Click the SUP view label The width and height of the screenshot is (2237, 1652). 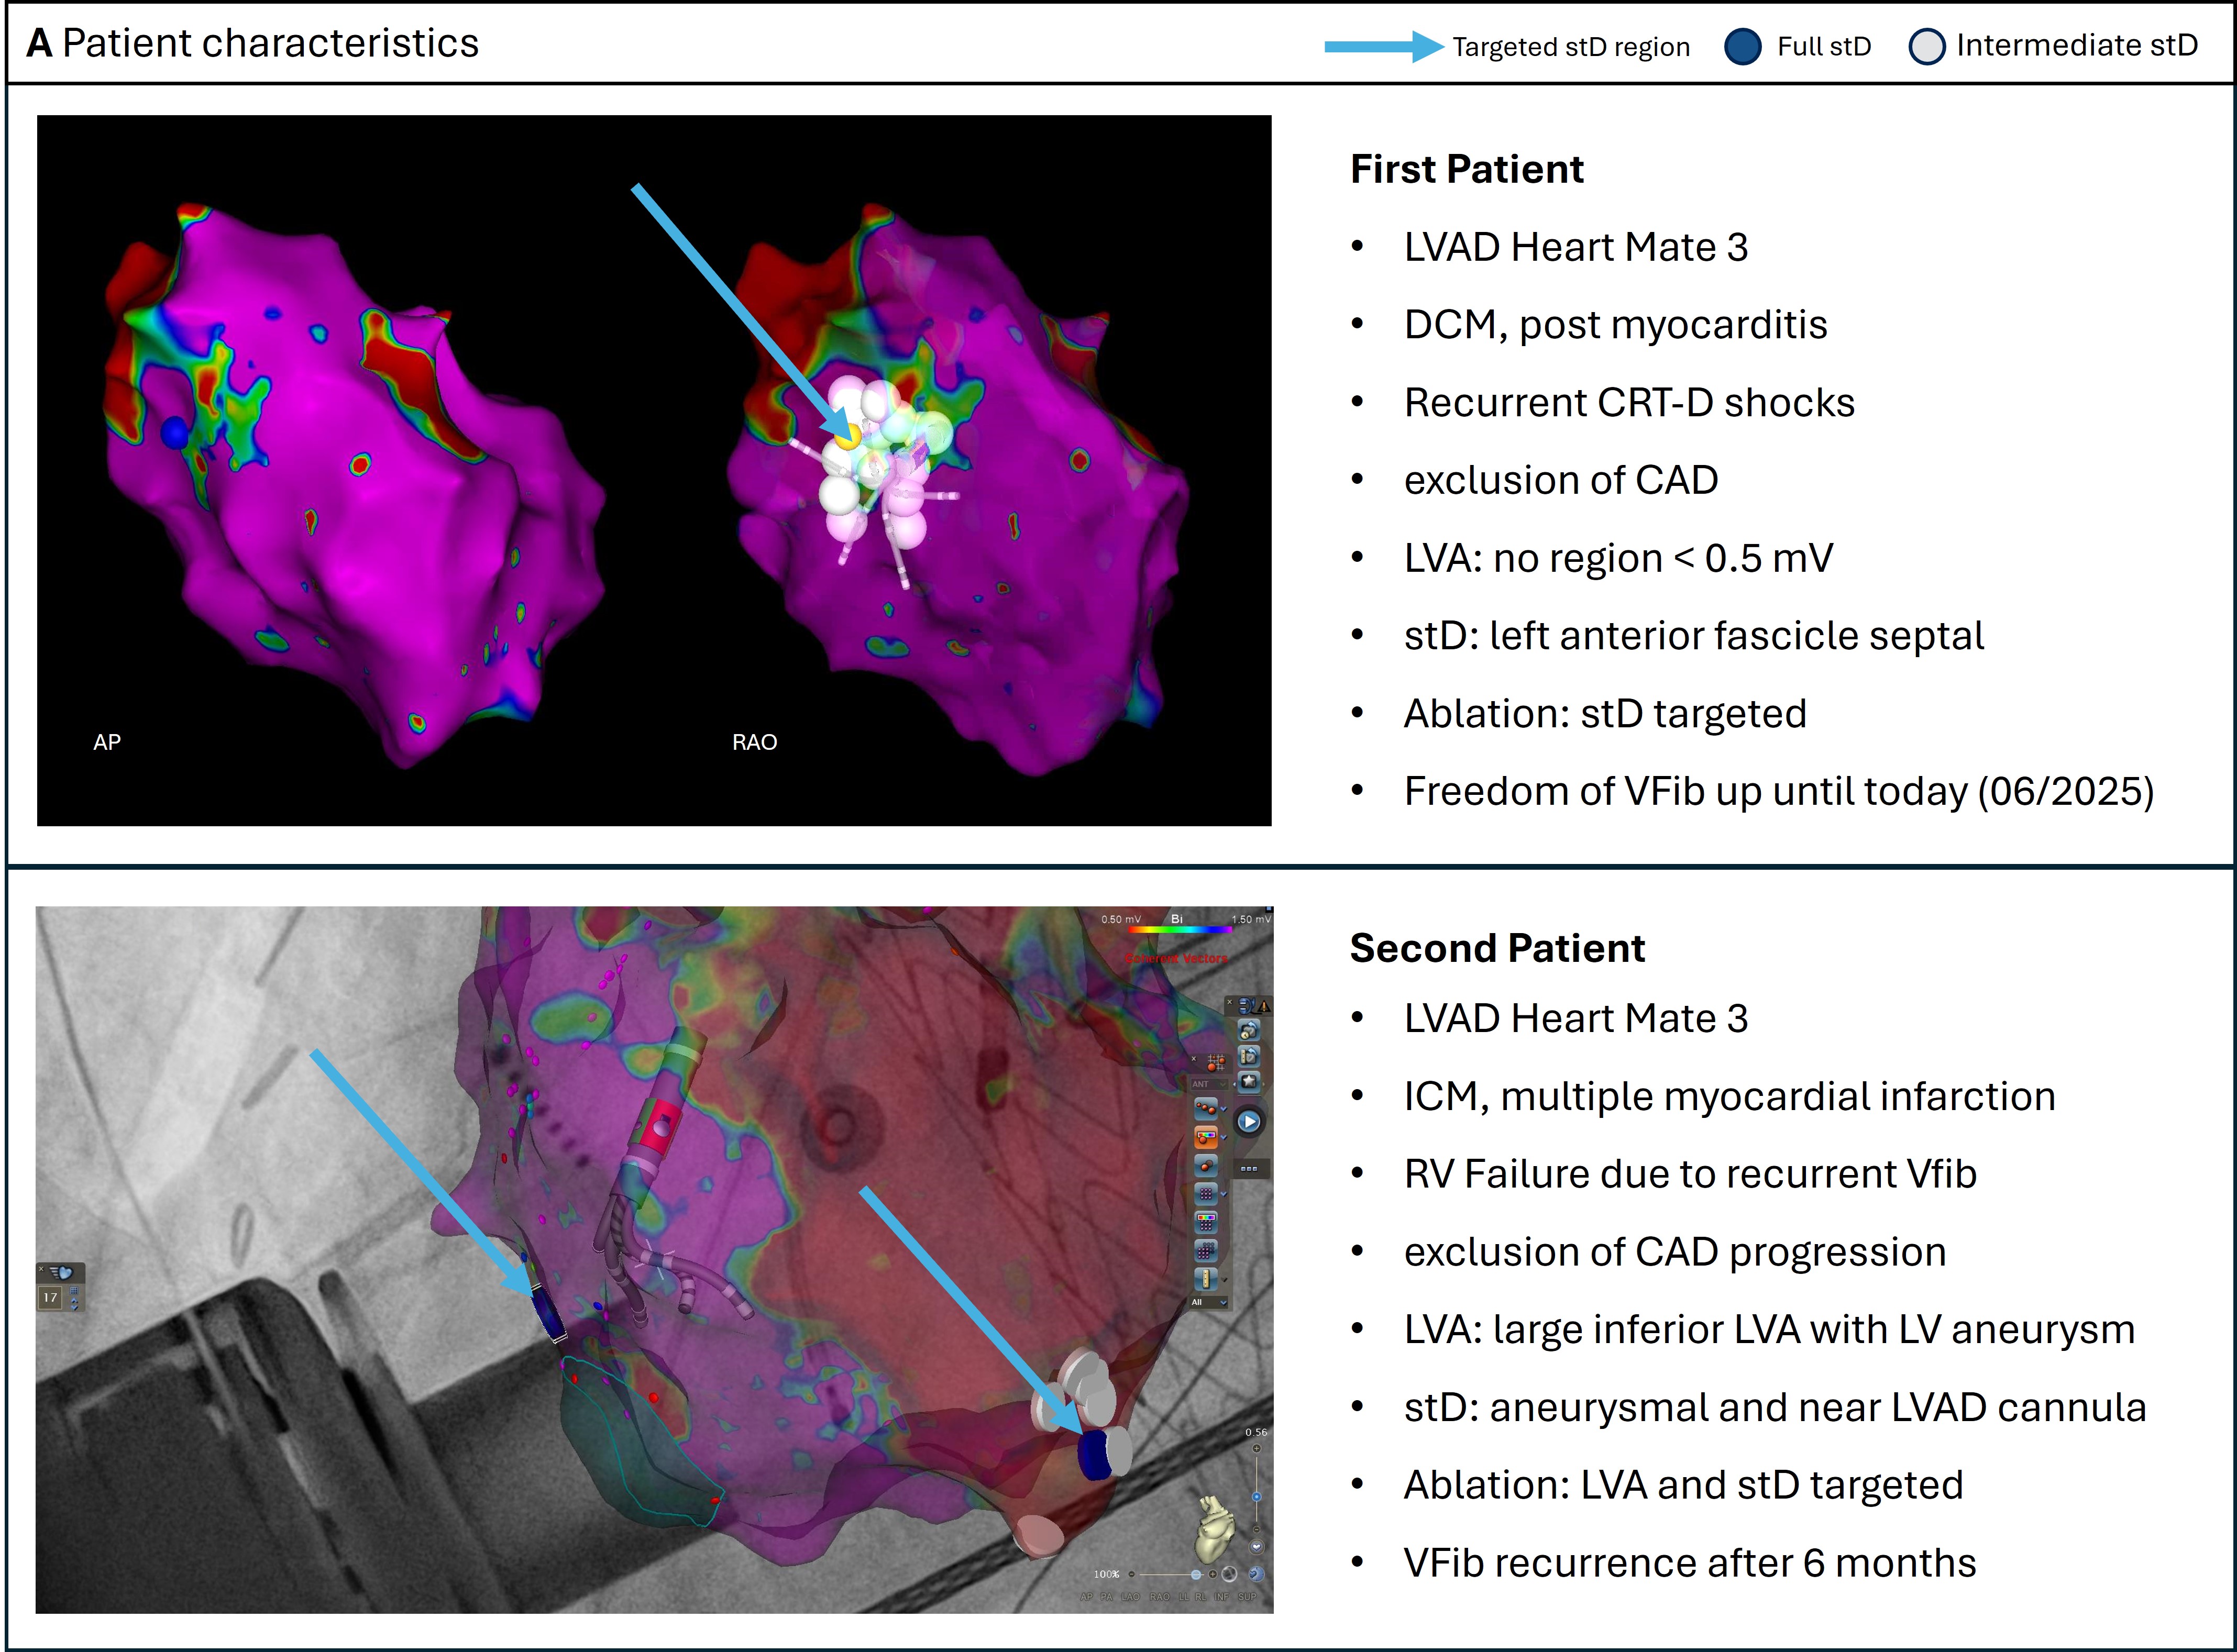1247,1597
